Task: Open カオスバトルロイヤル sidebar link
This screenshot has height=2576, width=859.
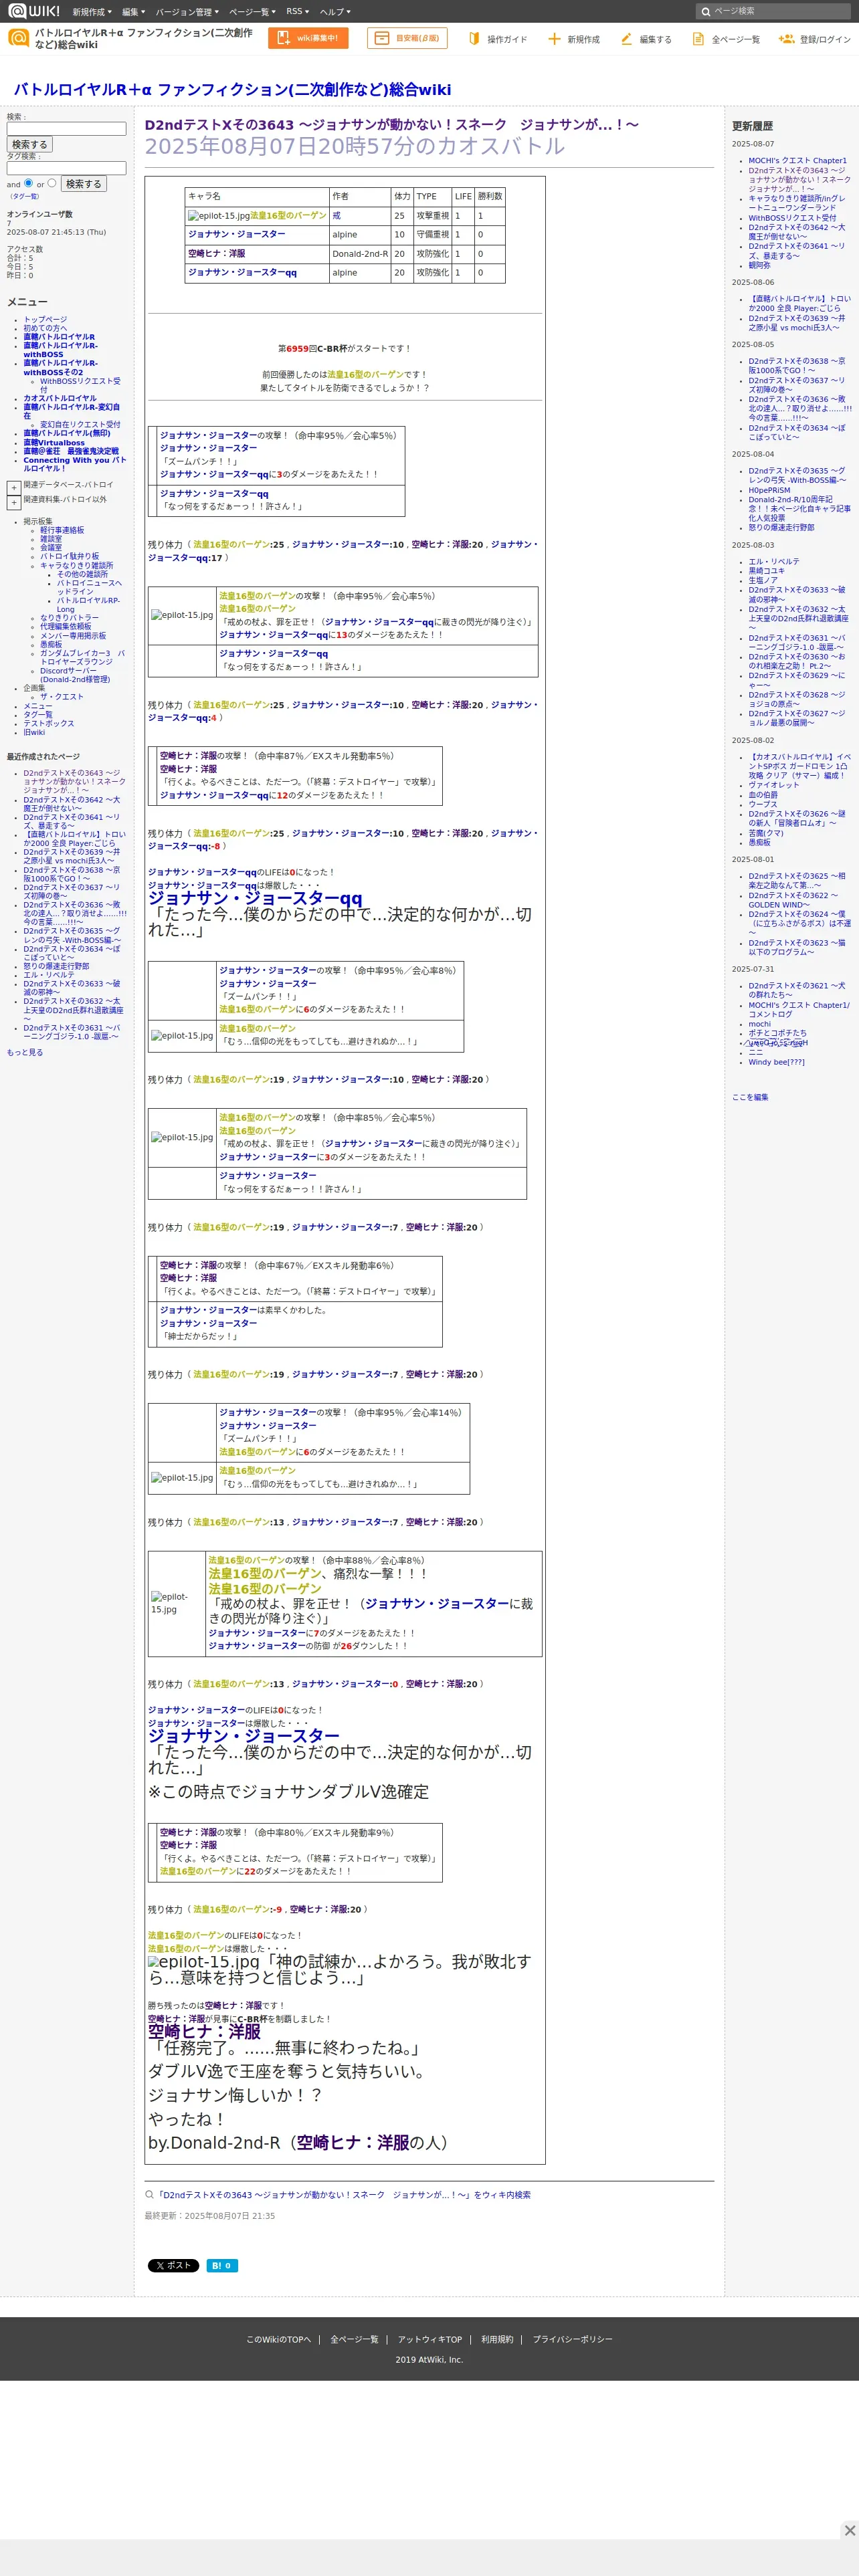Action: pos(60,398)
